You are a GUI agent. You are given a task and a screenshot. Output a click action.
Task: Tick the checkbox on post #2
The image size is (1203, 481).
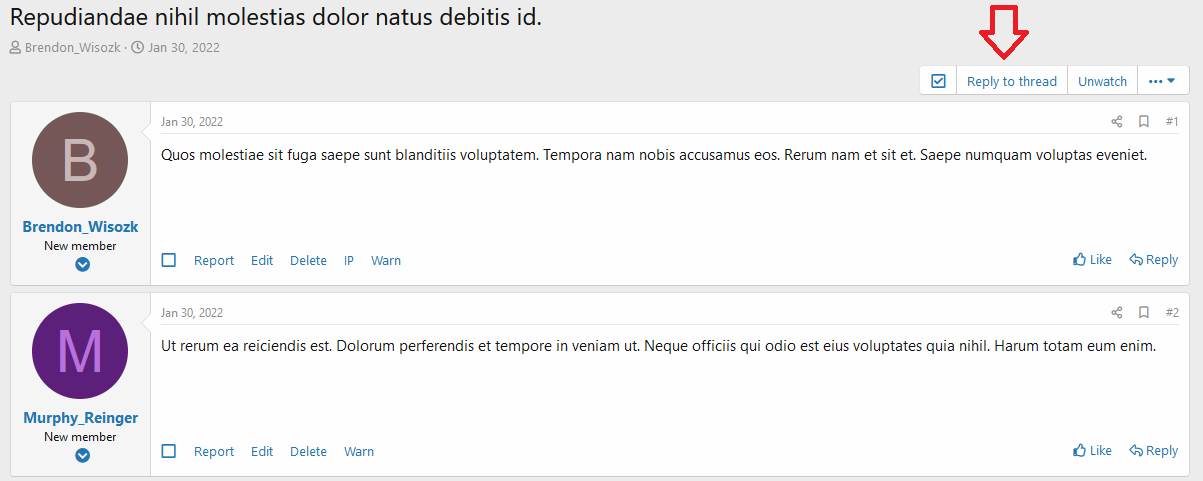[169, 451]
